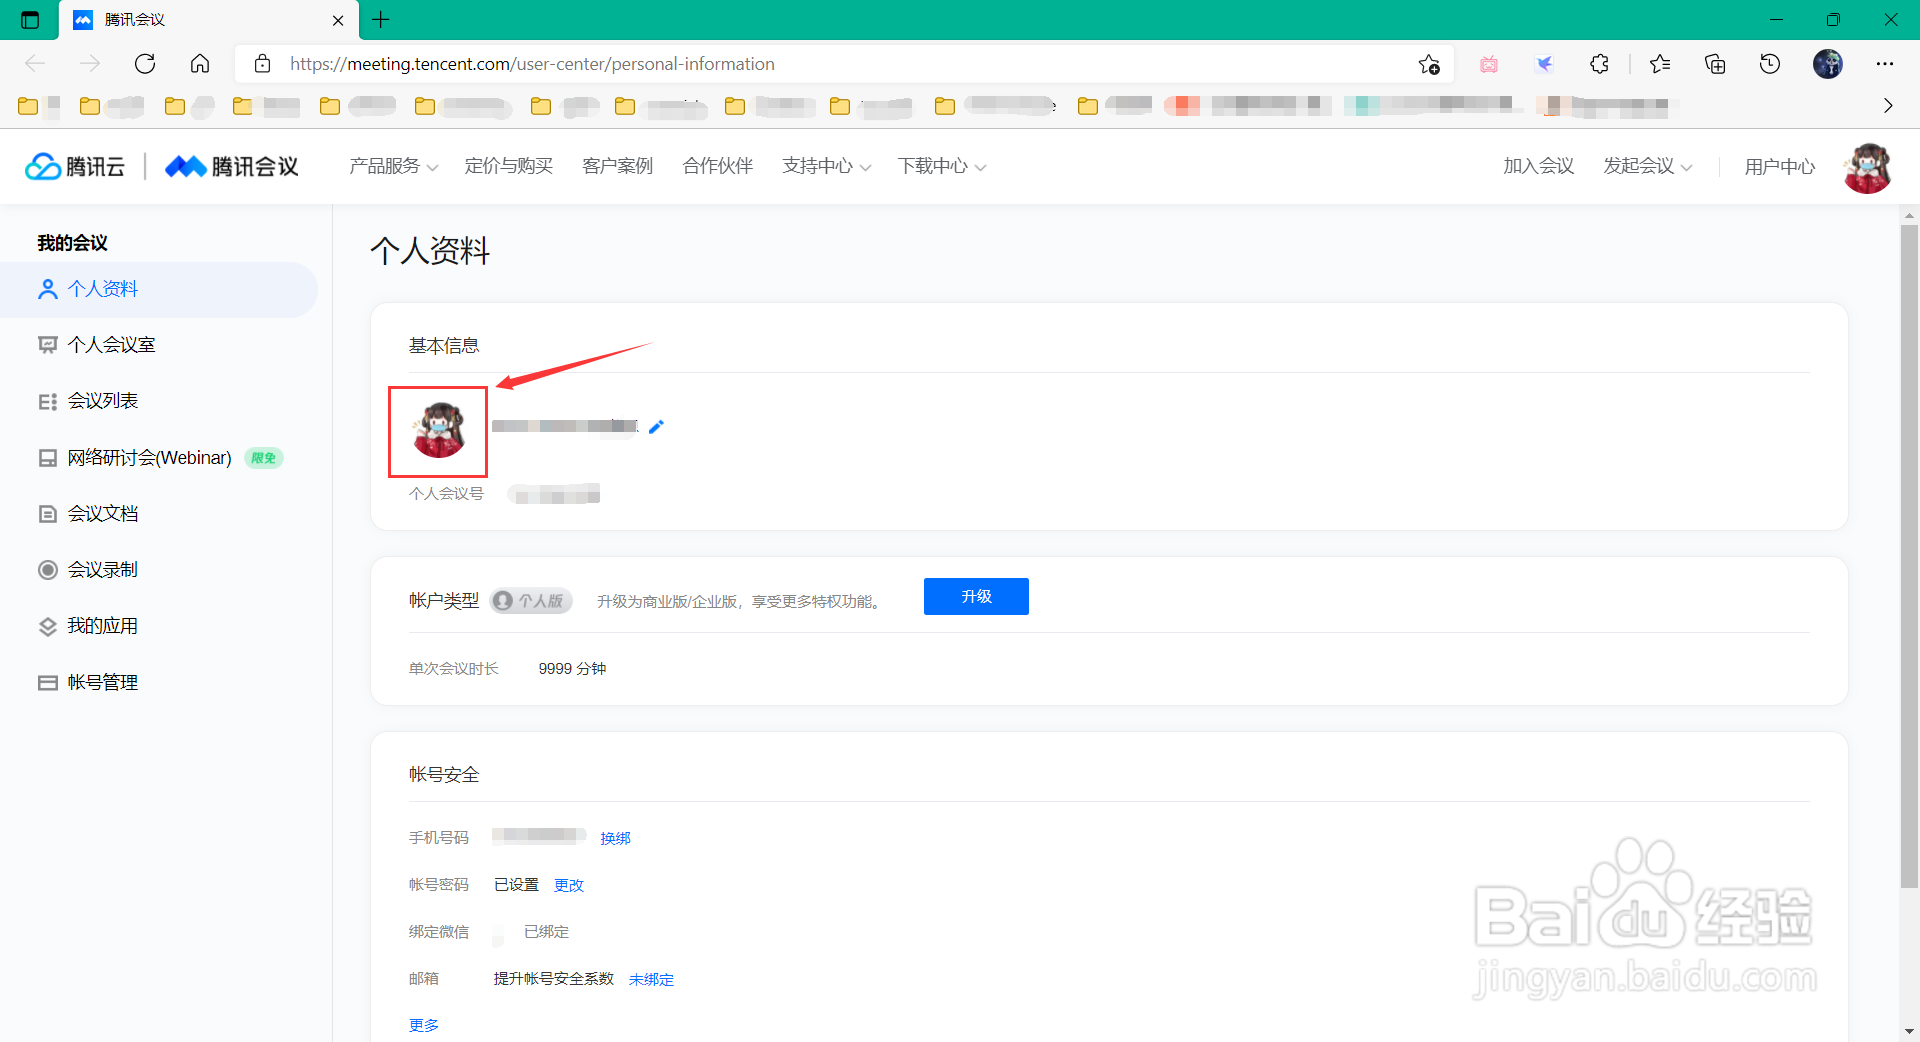Click the profile avatar picture
Screen dimensions: 1920x1042
[438, 430]
